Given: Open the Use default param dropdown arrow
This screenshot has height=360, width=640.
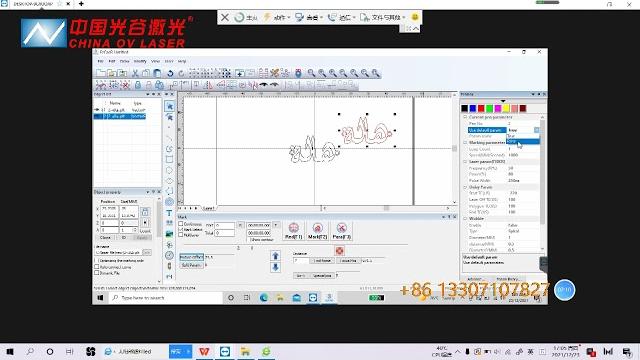Looking at the screenshot, I should (537, 130).
